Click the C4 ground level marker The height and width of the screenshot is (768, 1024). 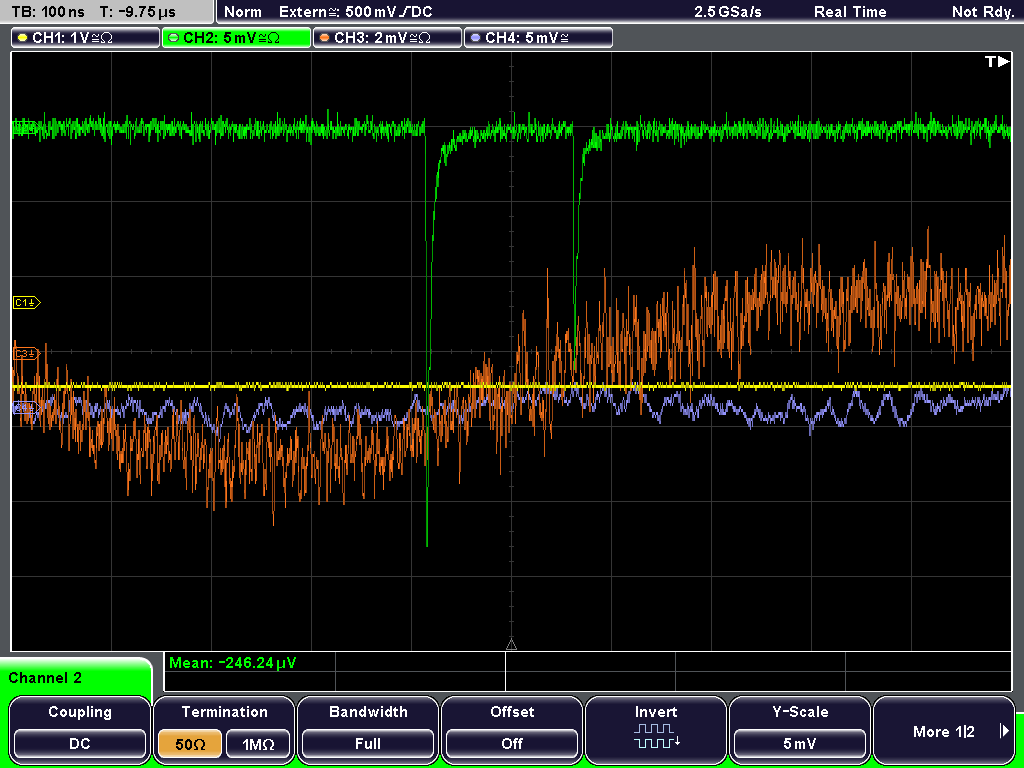27,408
